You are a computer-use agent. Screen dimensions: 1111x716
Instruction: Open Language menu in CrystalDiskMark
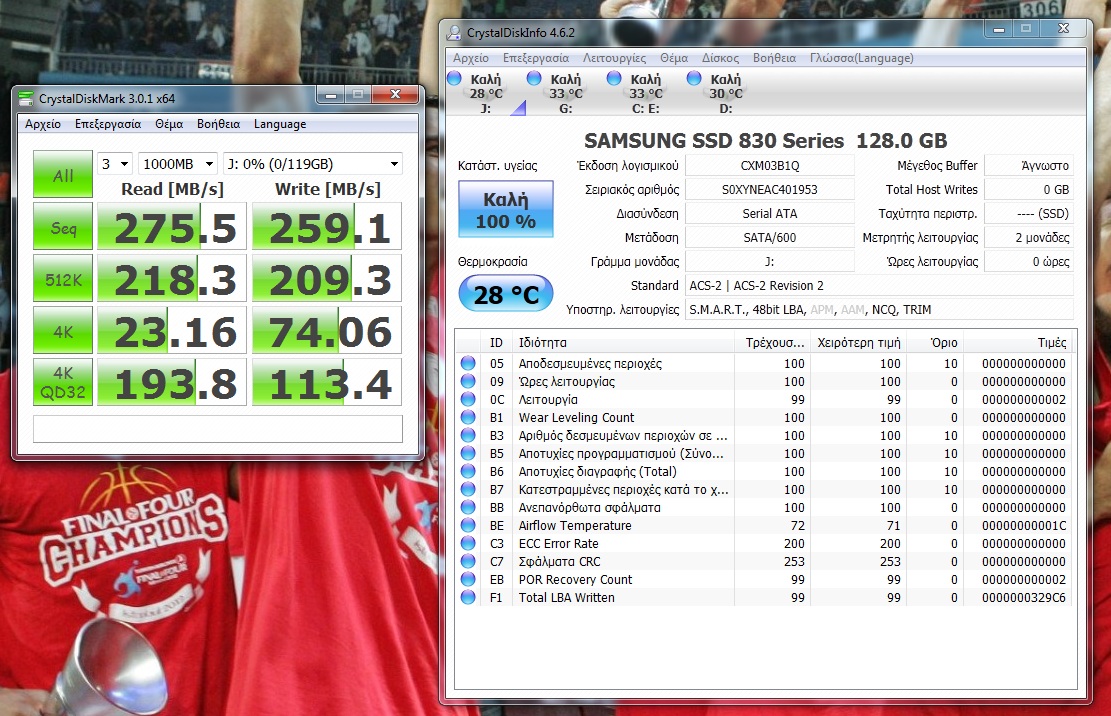[280, 124]
